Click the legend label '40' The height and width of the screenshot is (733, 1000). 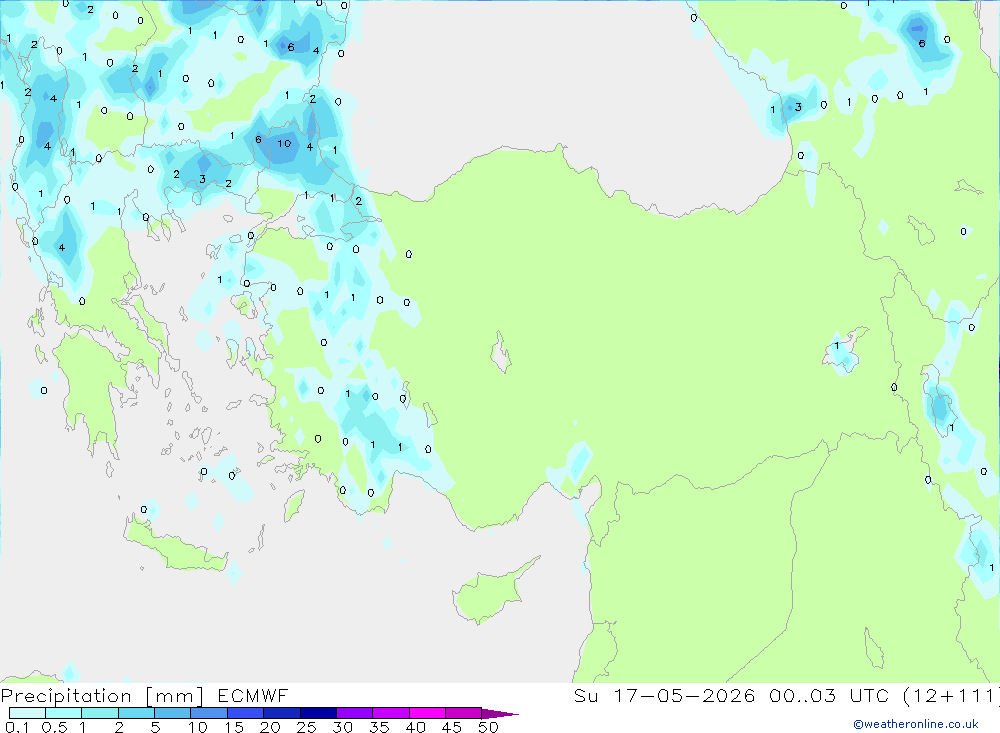415,727
